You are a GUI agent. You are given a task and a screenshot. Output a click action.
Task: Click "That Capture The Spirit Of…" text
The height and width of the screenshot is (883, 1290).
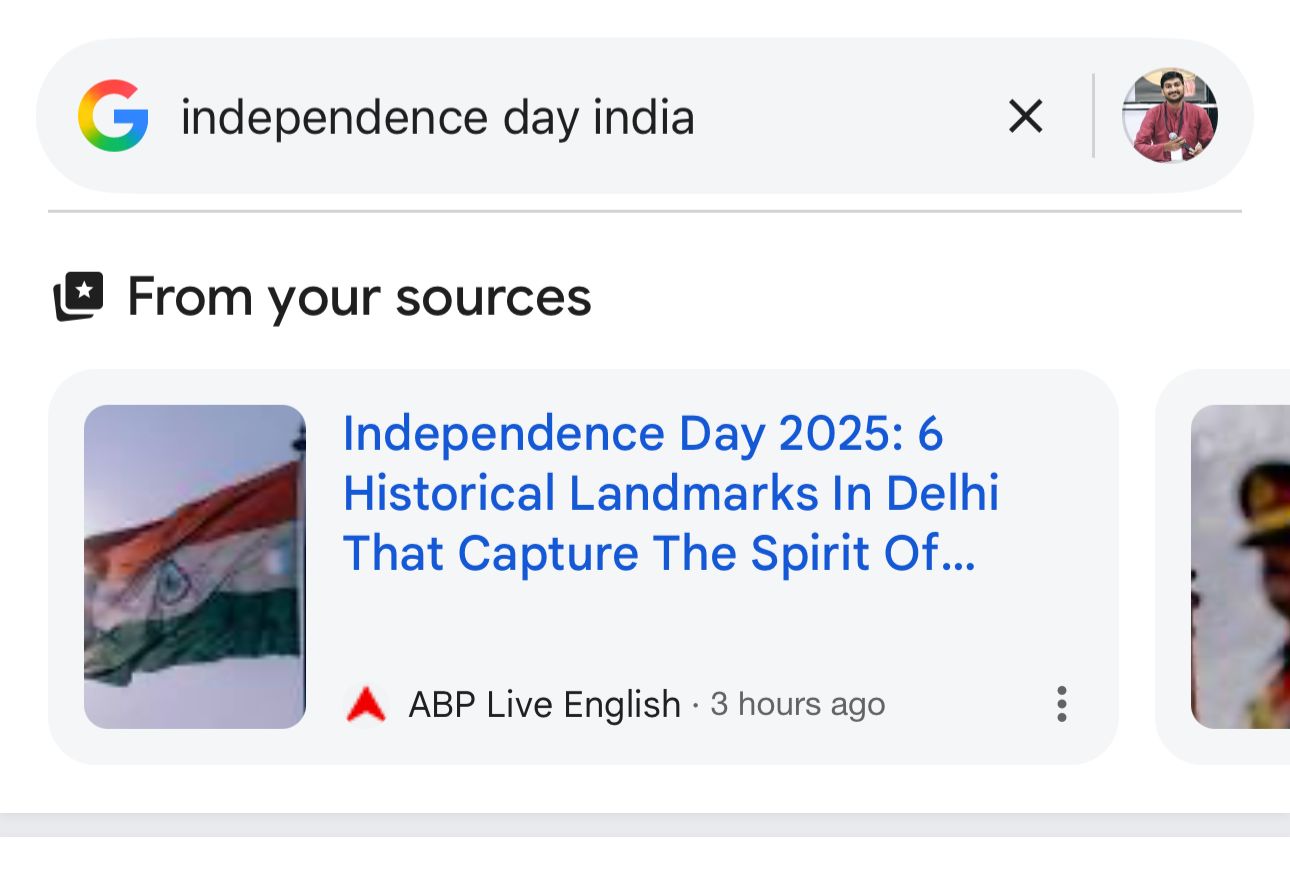point(659,554)
